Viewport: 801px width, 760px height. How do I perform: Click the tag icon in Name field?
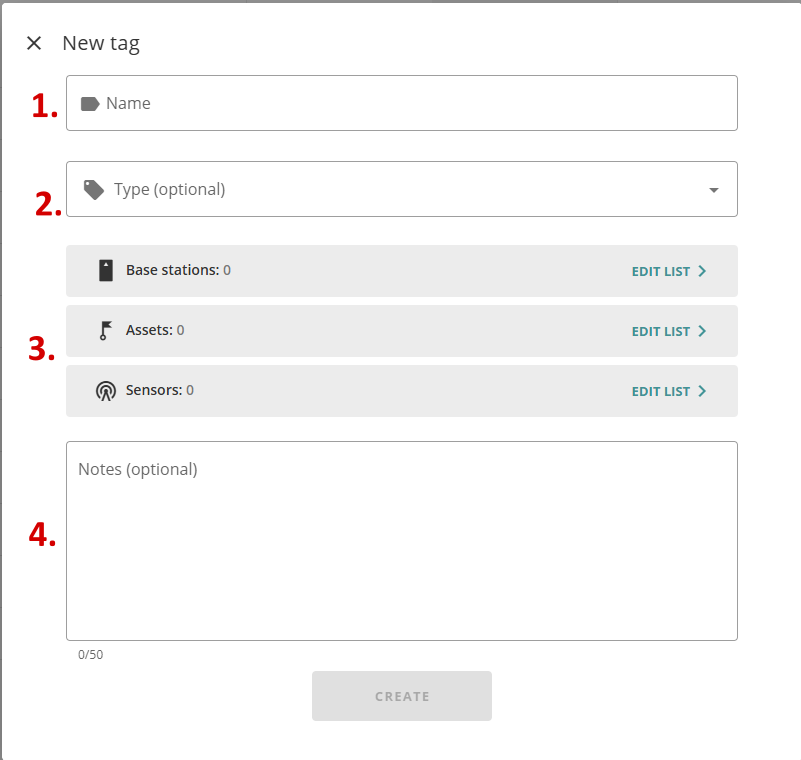90,104
